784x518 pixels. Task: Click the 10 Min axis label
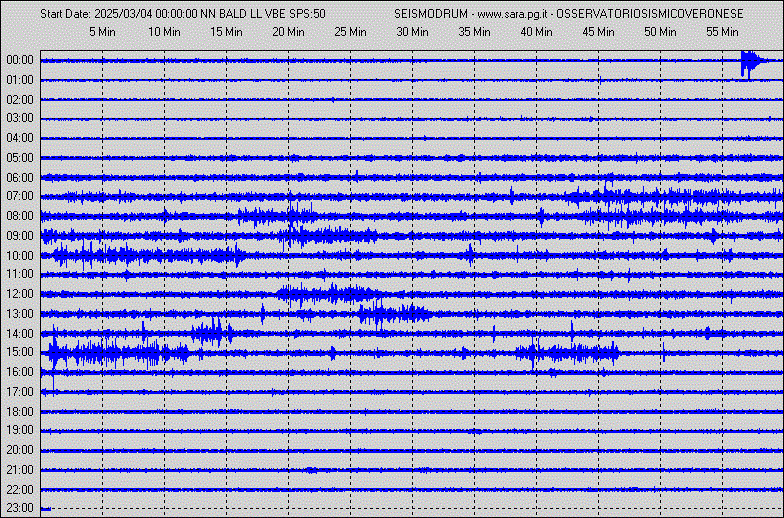point(164,32)
